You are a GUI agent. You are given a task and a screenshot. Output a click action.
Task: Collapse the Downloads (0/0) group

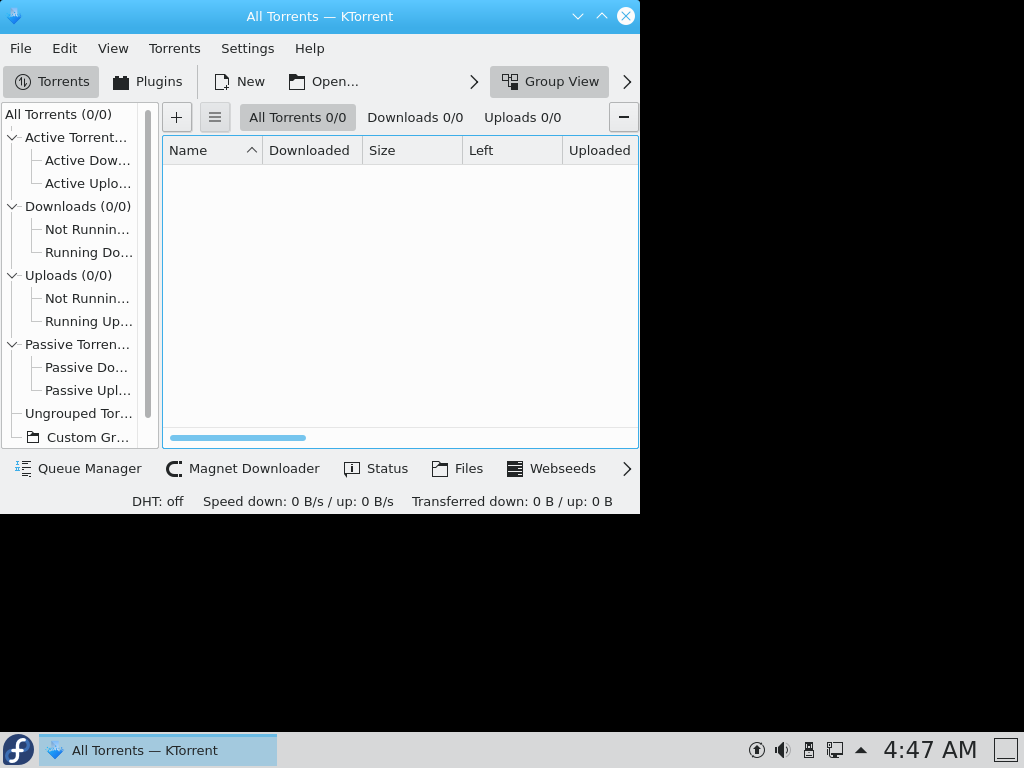click(x=12, y=206)
